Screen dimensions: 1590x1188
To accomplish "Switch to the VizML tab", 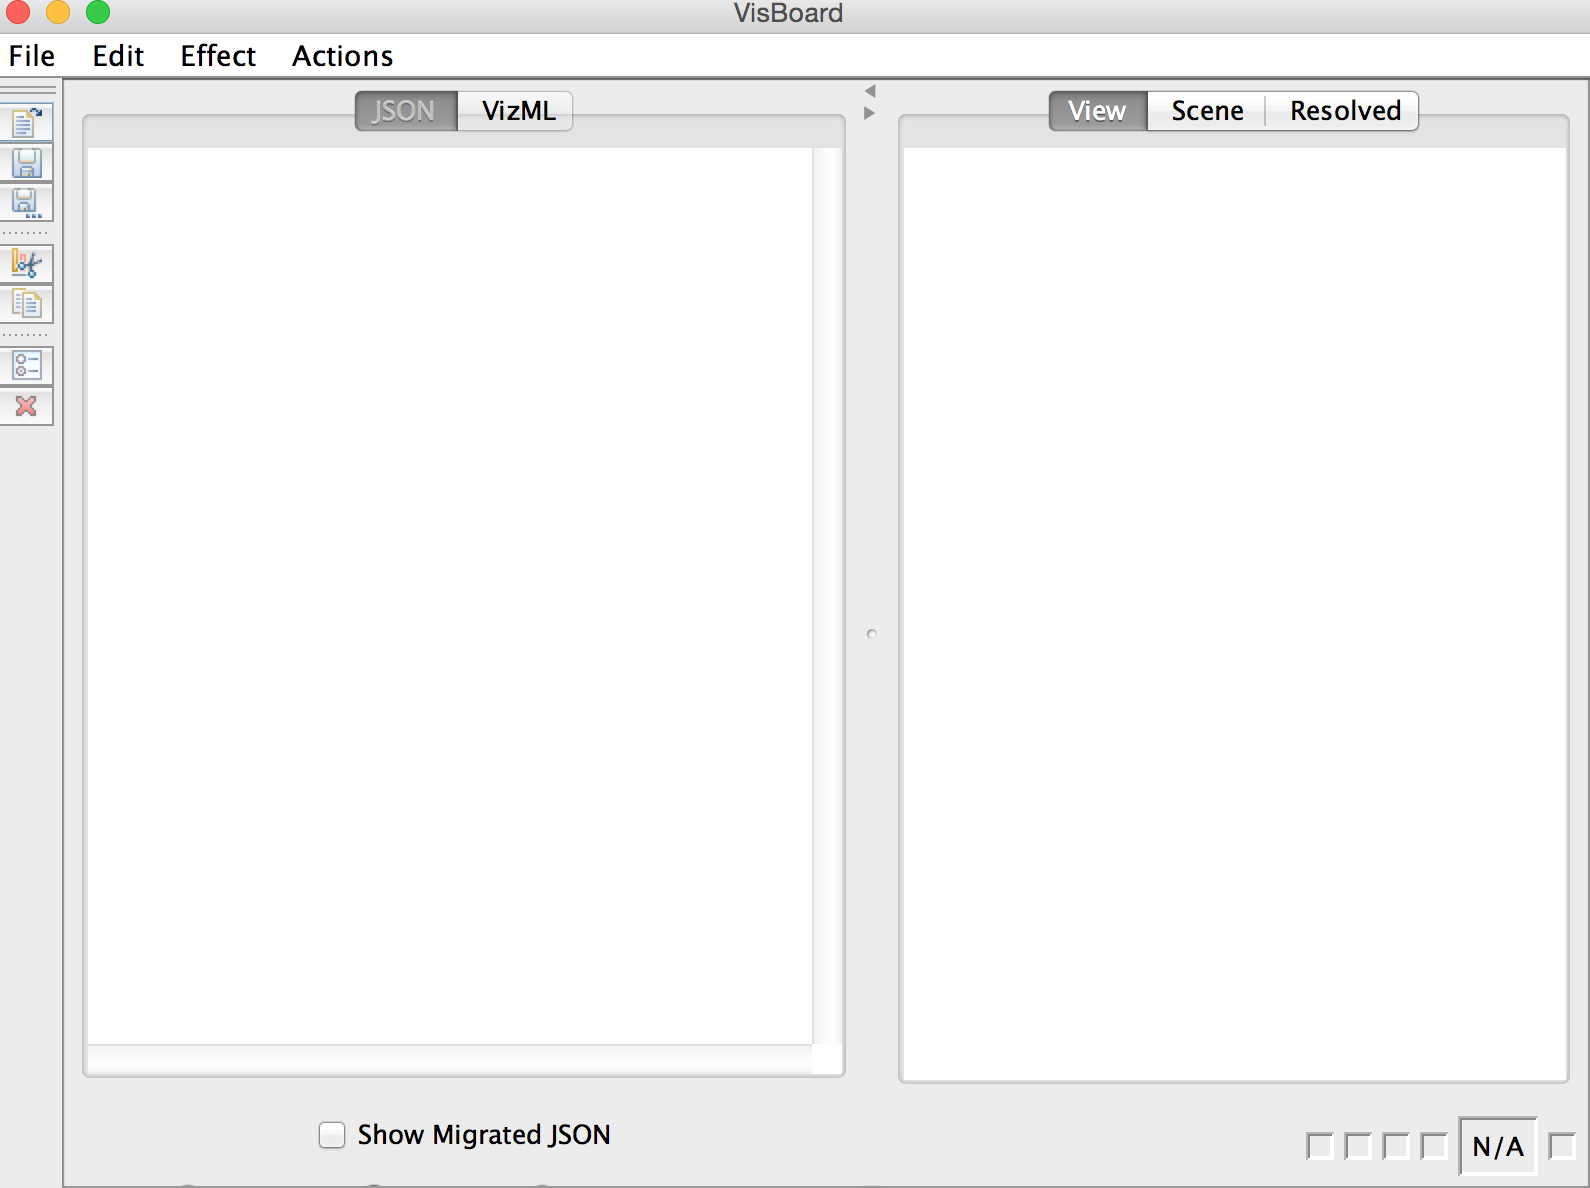I will pos(518,111).
